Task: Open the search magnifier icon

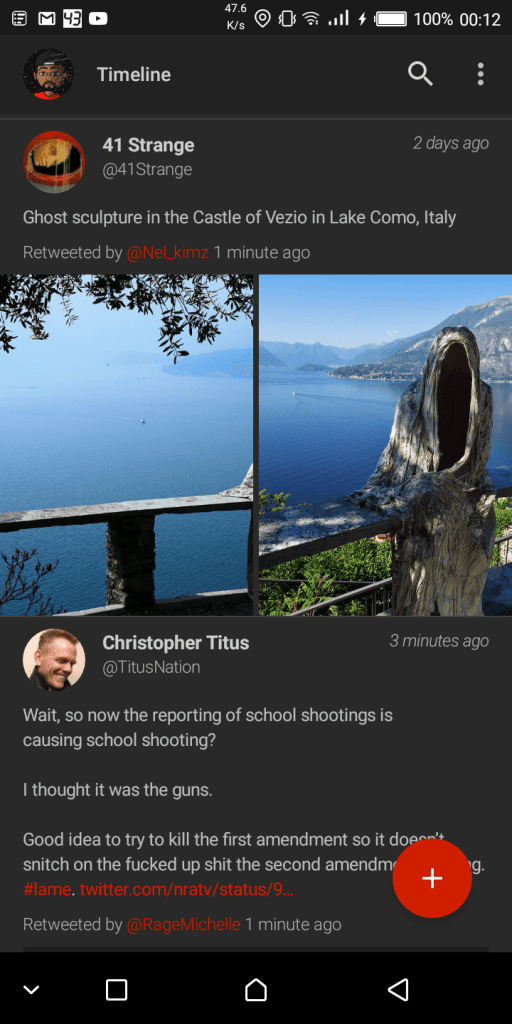Action: (420, 74)
